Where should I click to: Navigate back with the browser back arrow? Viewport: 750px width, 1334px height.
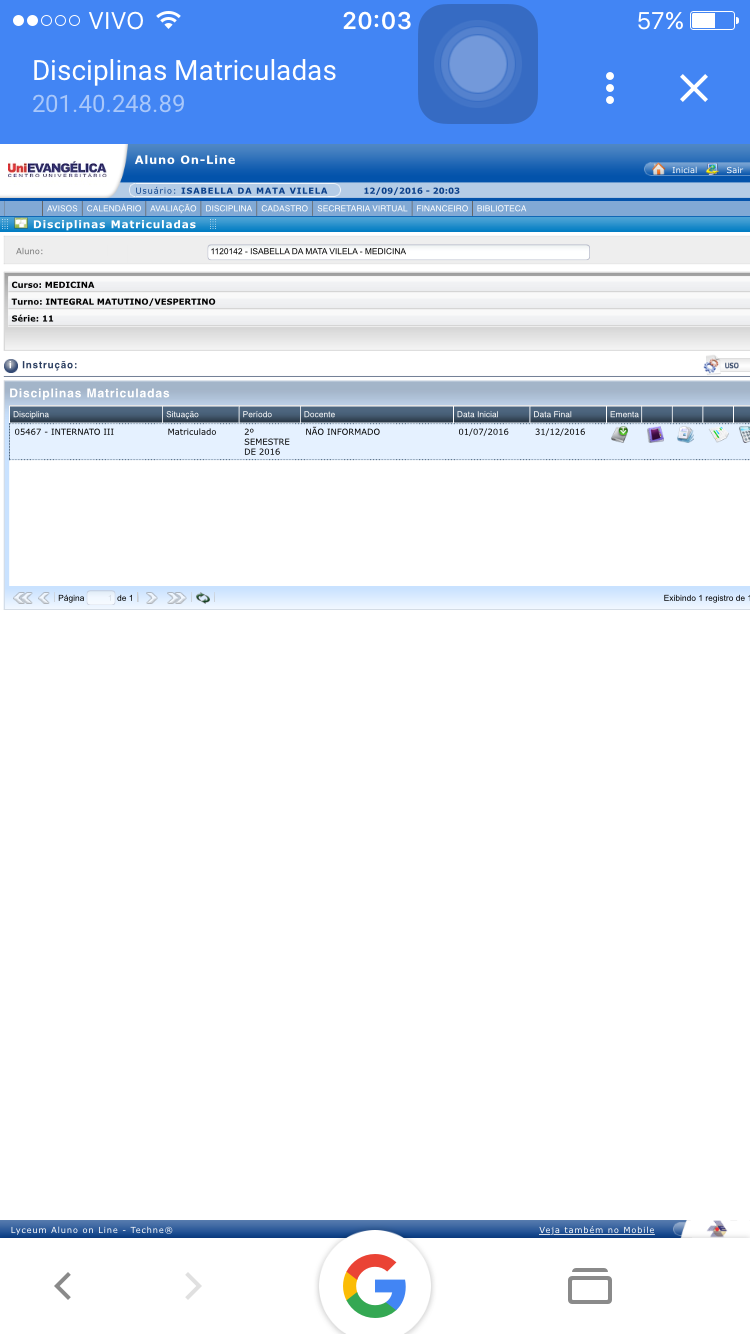point(63,1286)
